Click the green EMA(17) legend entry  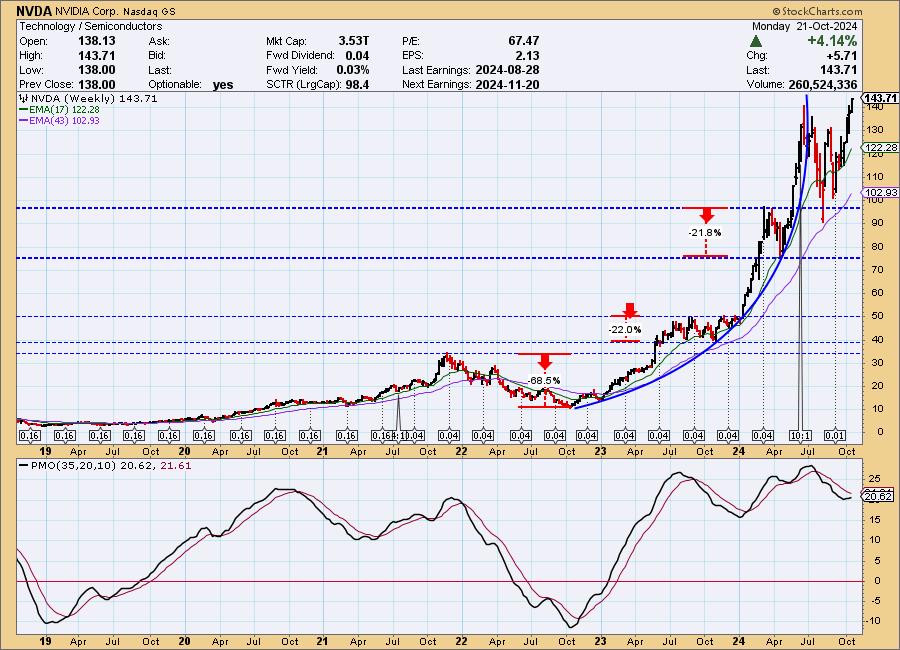point(60,110)
